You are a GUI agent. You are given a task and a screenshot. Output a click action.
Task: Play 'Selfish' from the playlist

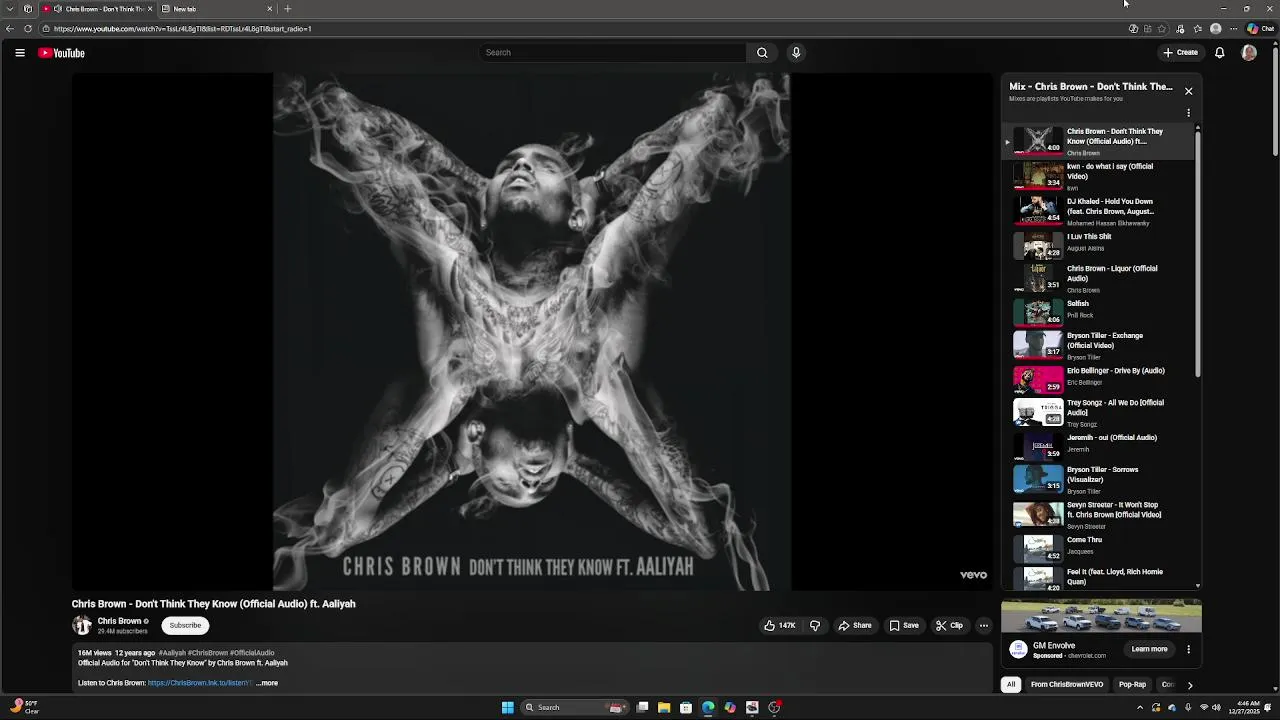coord(1098,312)
